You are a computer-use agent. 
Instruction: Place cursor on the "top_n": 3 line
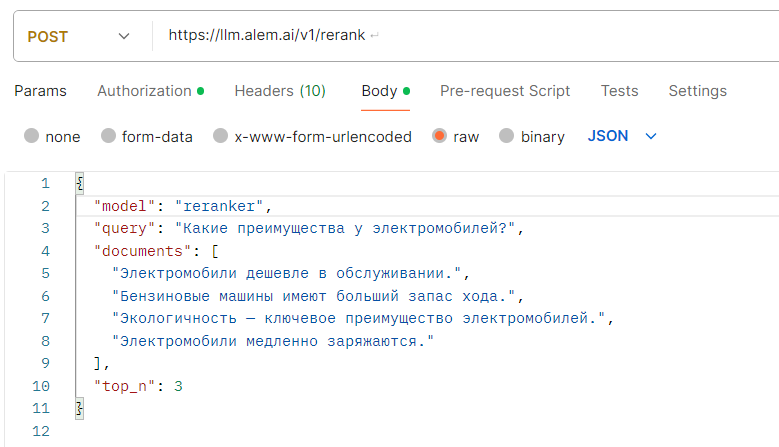point(138,386)
